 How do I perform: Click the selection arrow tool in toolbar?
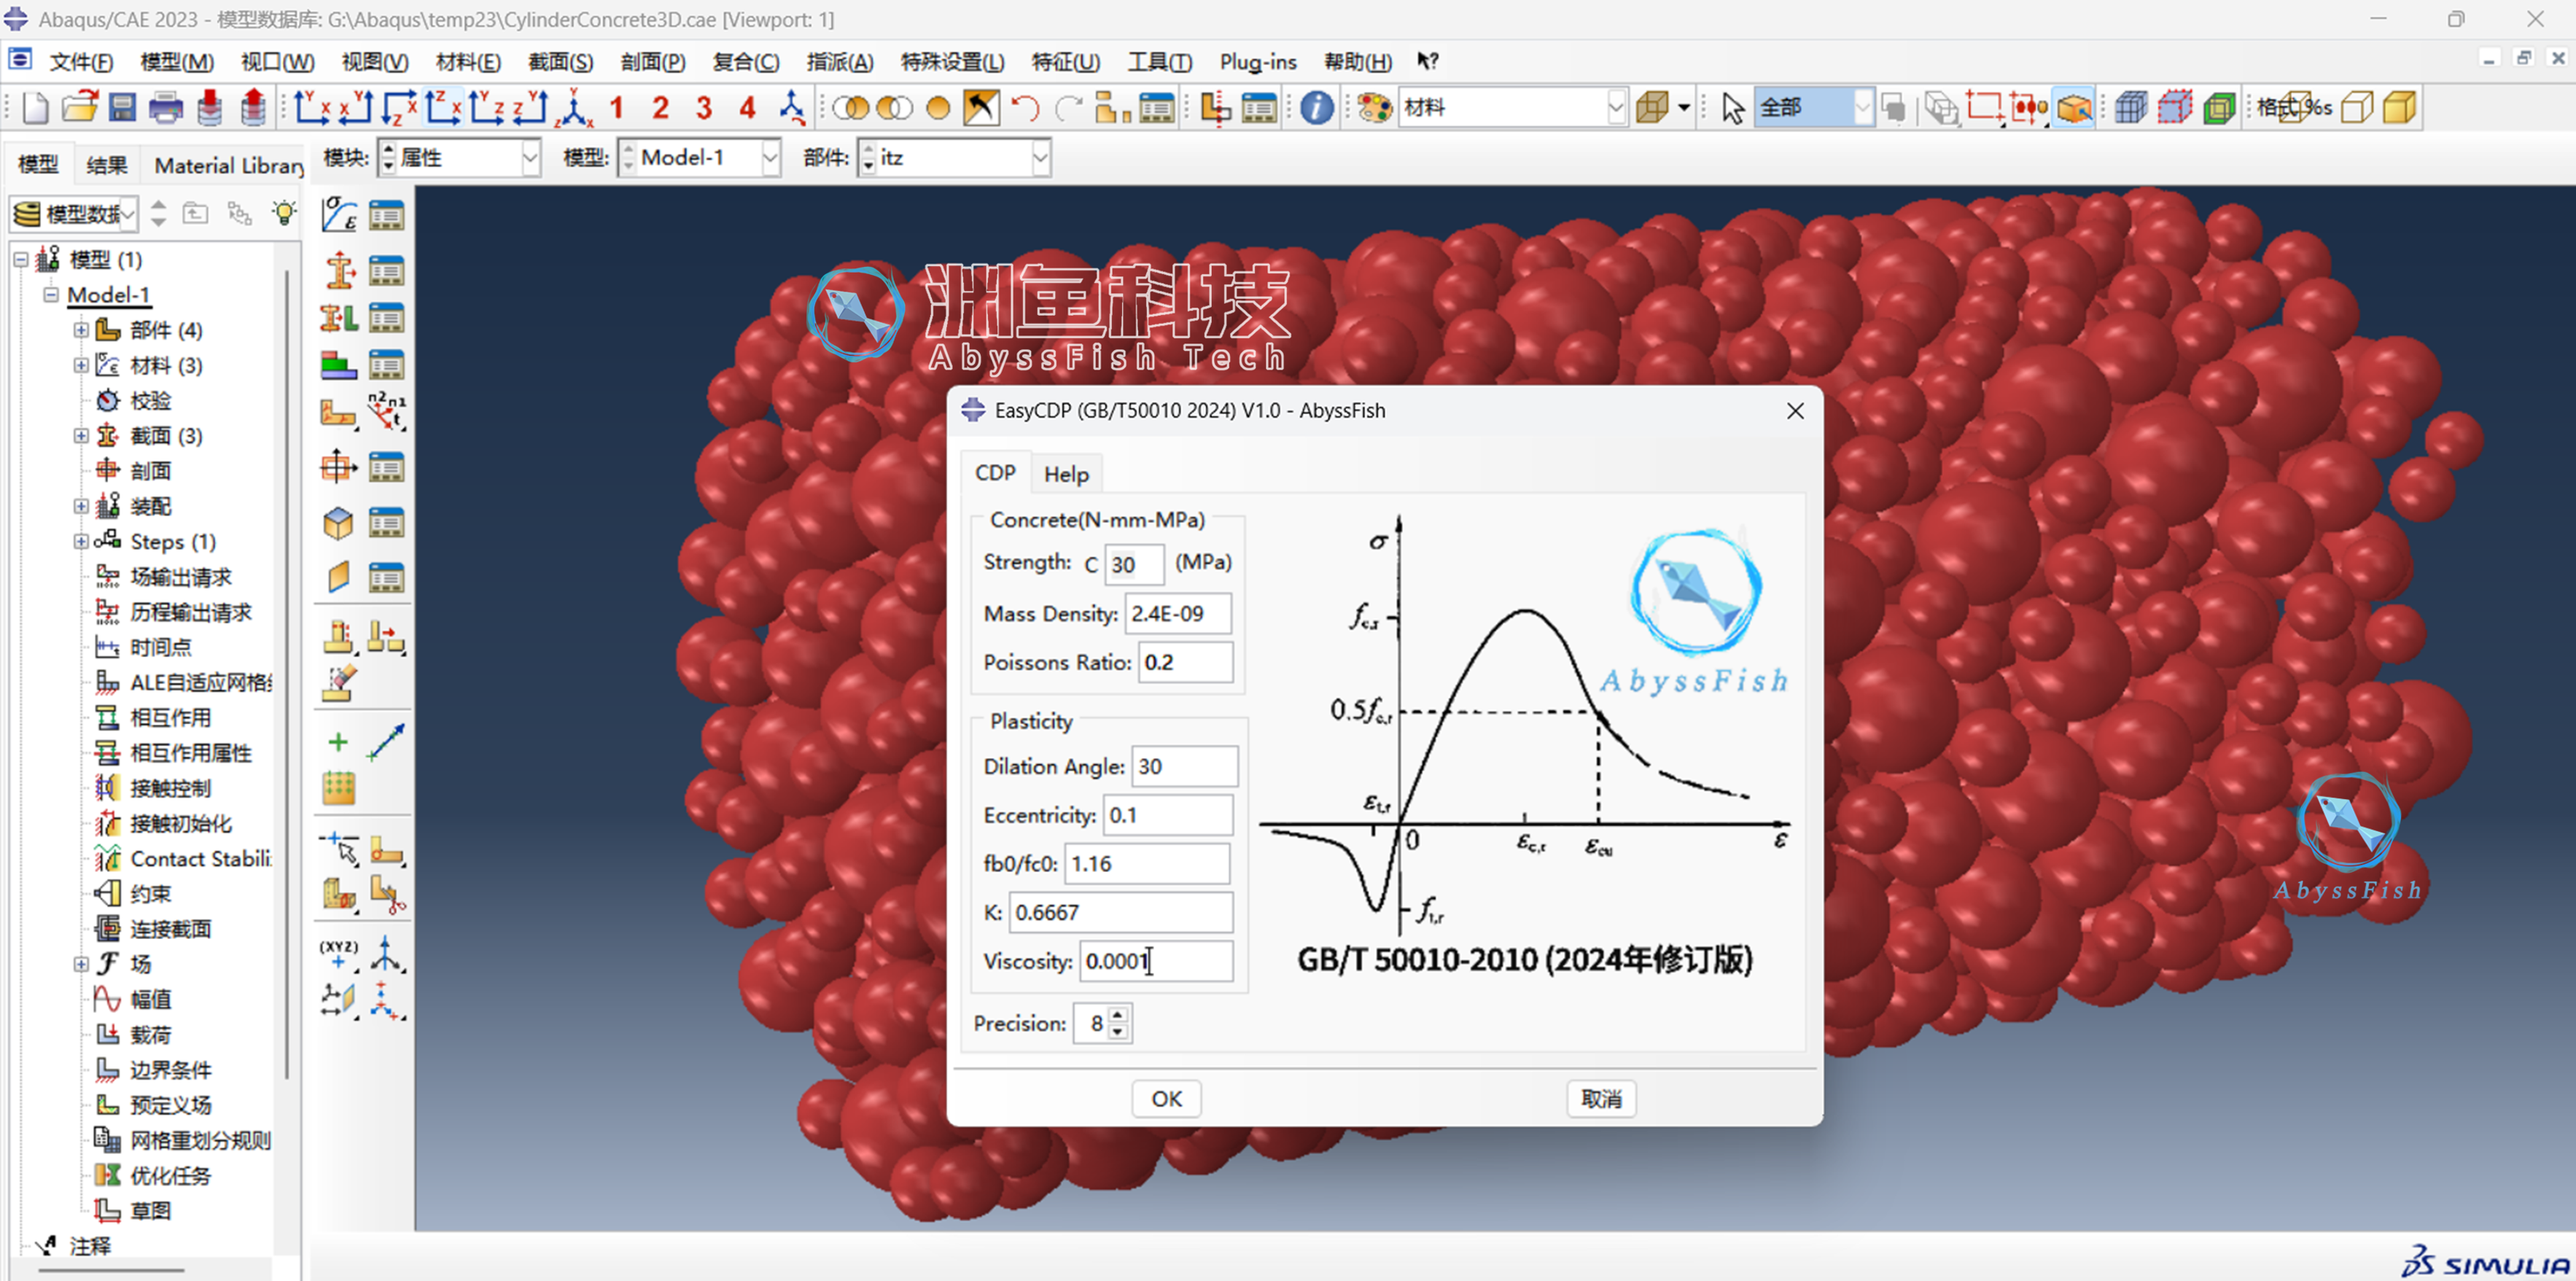(x=1733, y=107)
